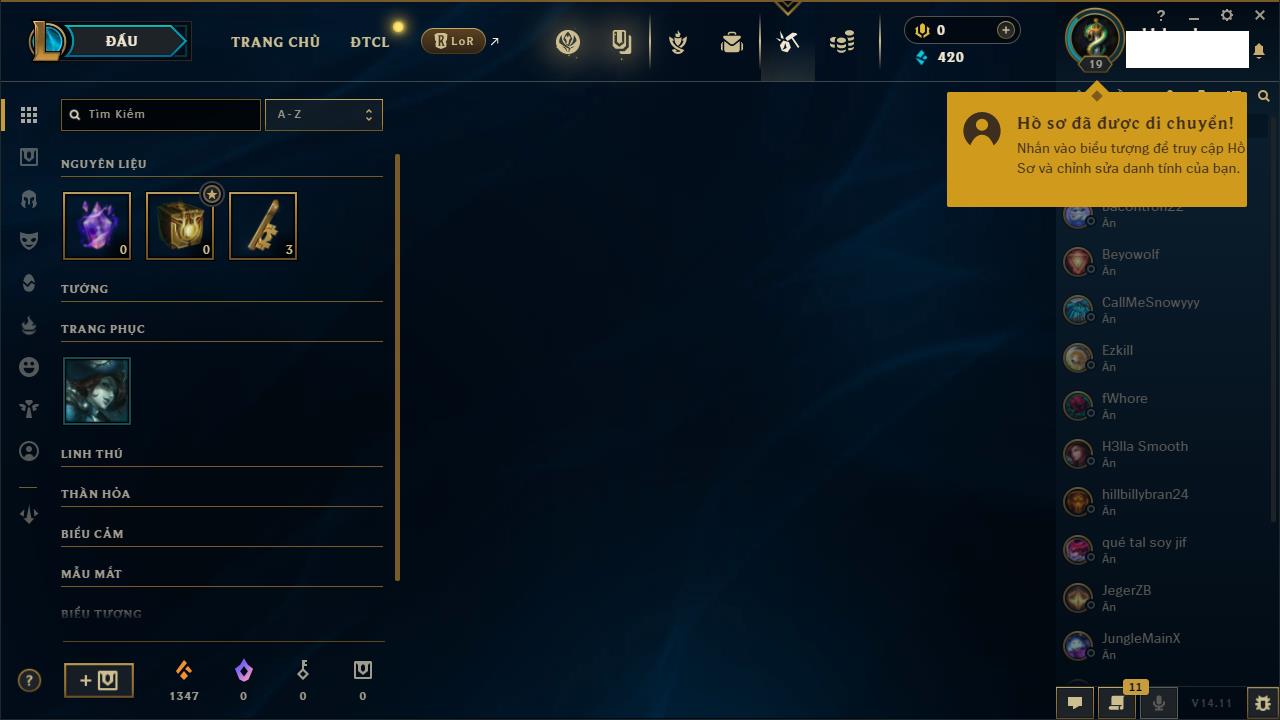1280x720 pixels.
Task: Open the help question mark circle
Action: click(x=30, y=681)
